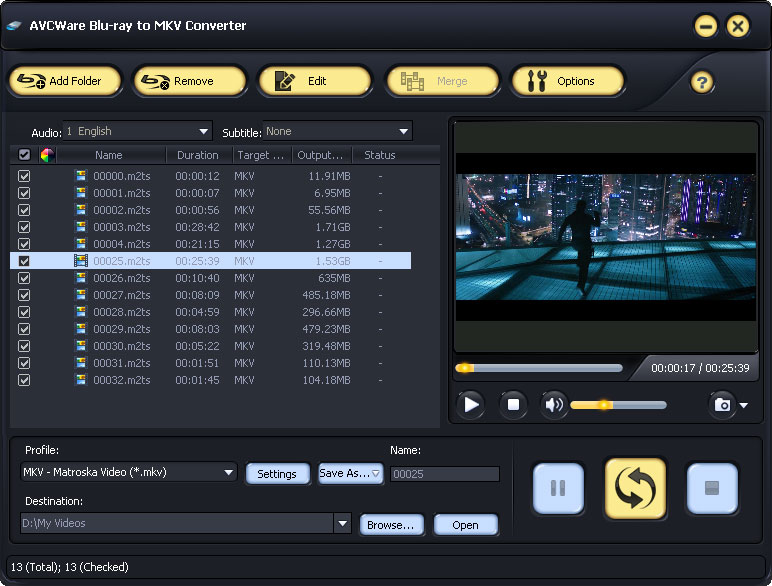Open the Subtitle dropdown
The width and height of the screenshot is (772, 586).
[x=337, y=131]
